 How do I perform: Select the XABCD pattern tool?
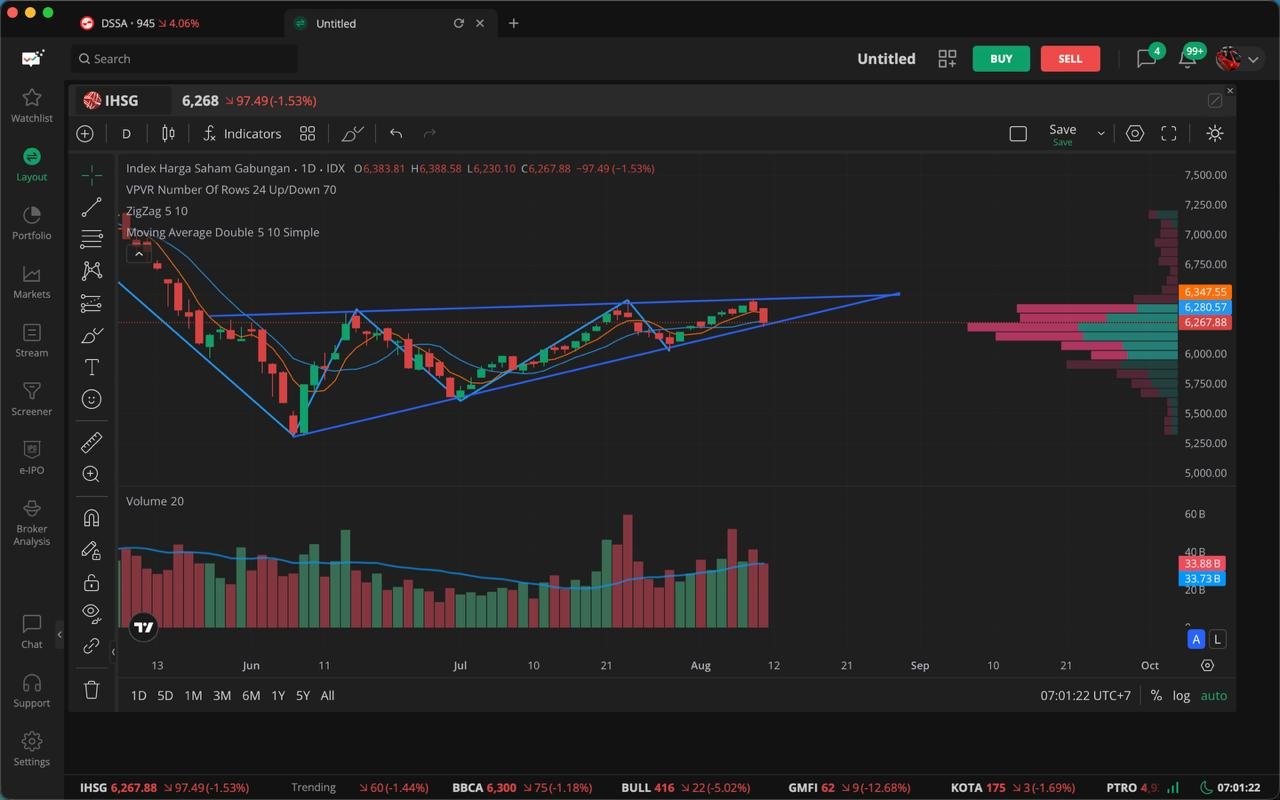tap(91, 271)
